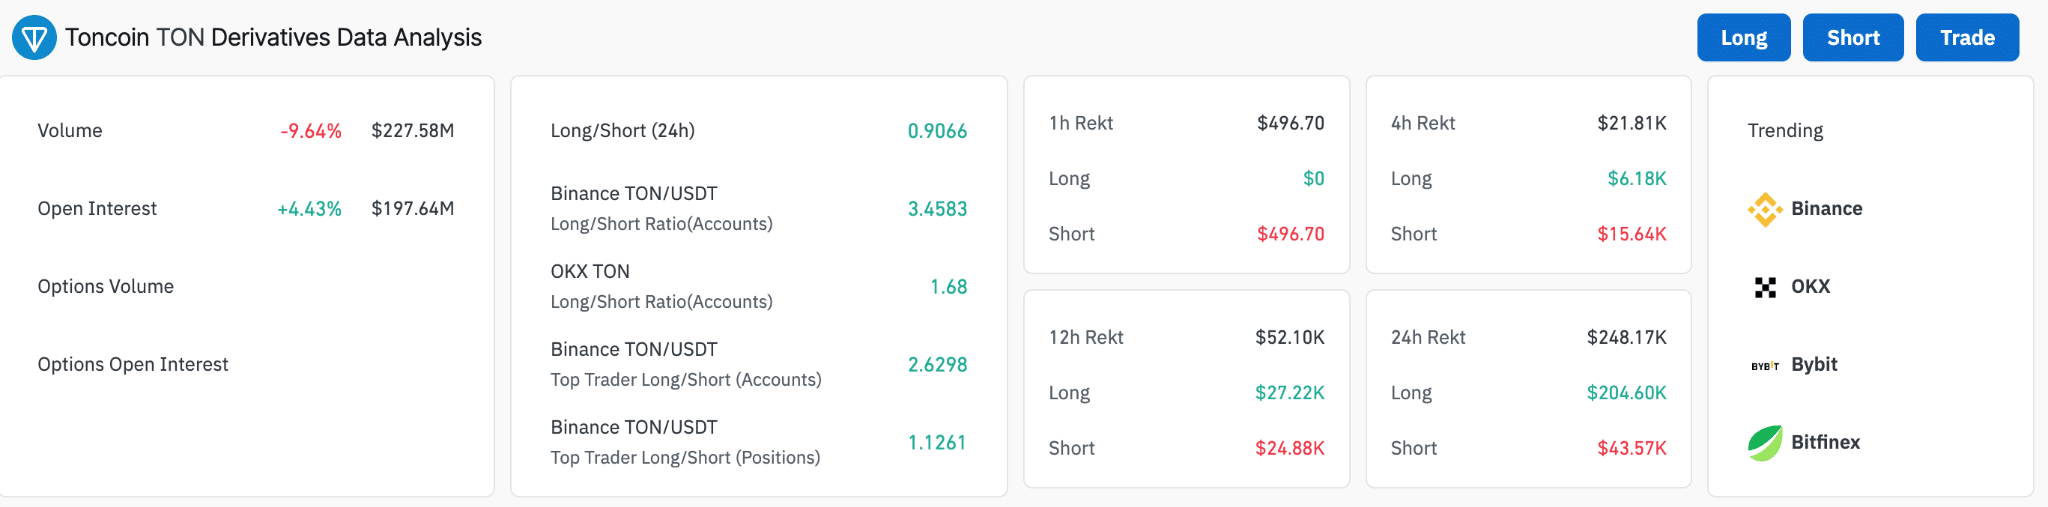Click the Toncoin logo icon
The width and height of the screenshot is (2048, 507).
tap(34, 38)
